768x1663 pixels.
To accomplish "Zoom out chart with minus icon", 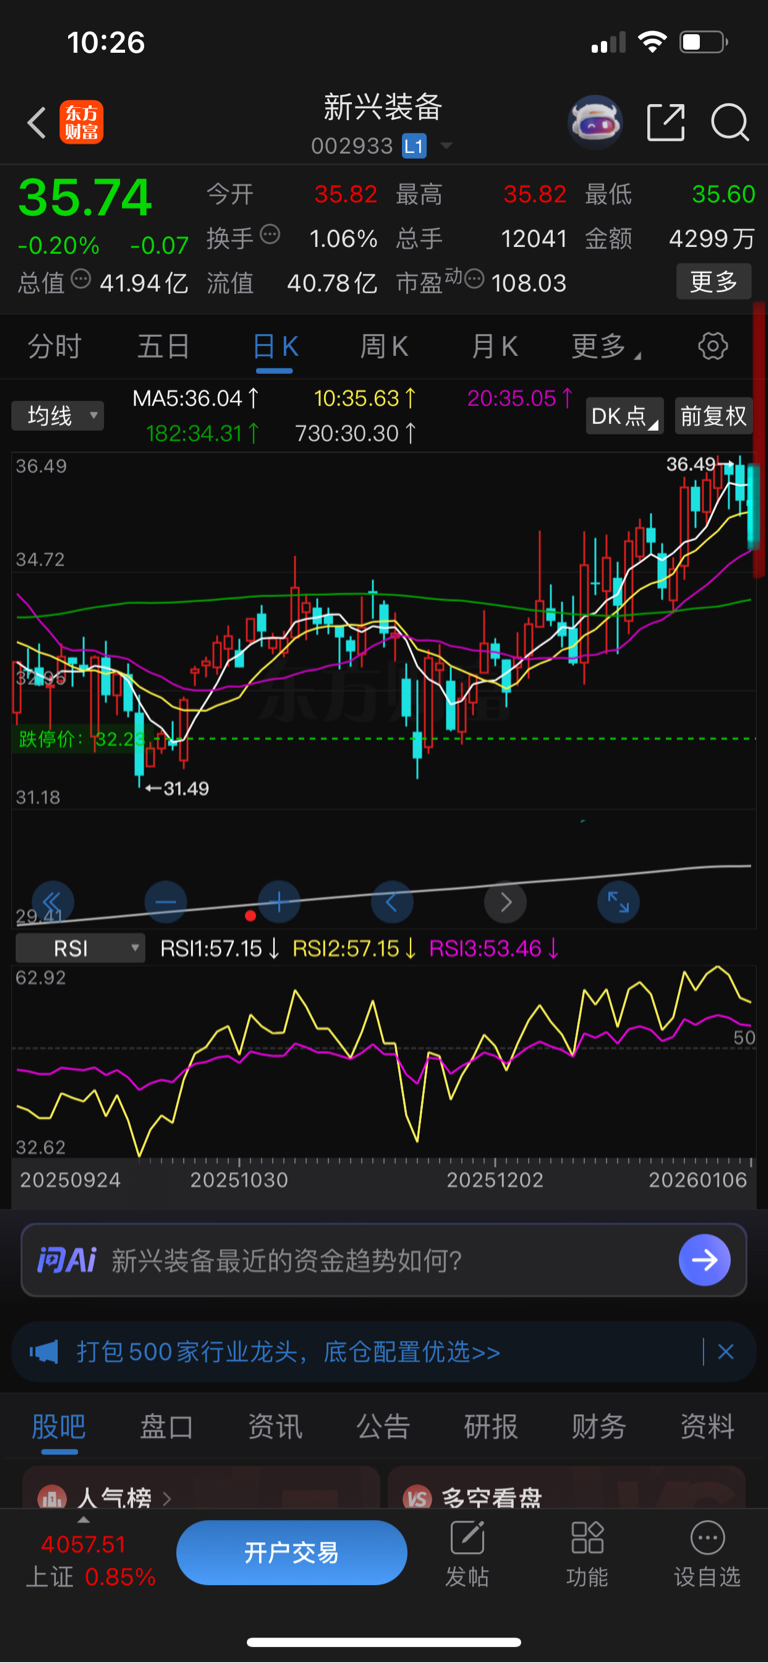I will 166,902.
